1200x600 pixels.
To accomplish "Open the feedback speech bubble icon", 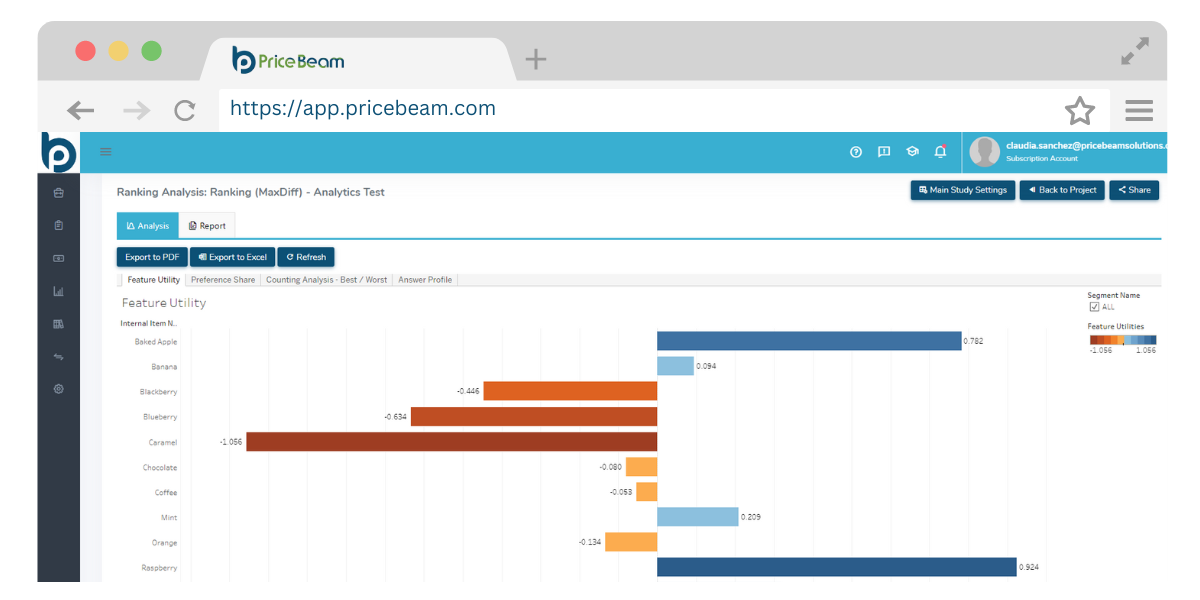I will [x=884, y=152].
